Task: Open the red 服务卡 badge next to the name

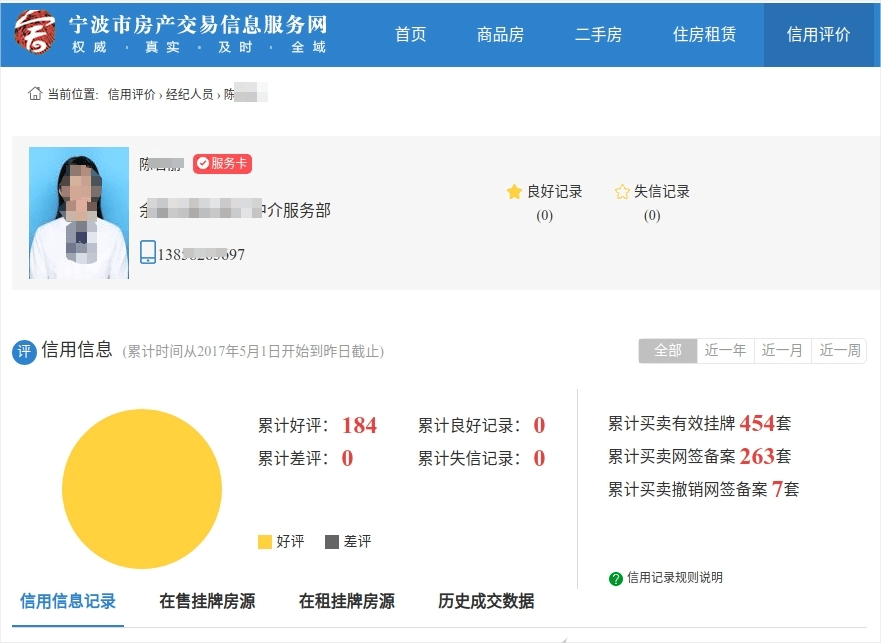Action: tap(221, 163)
